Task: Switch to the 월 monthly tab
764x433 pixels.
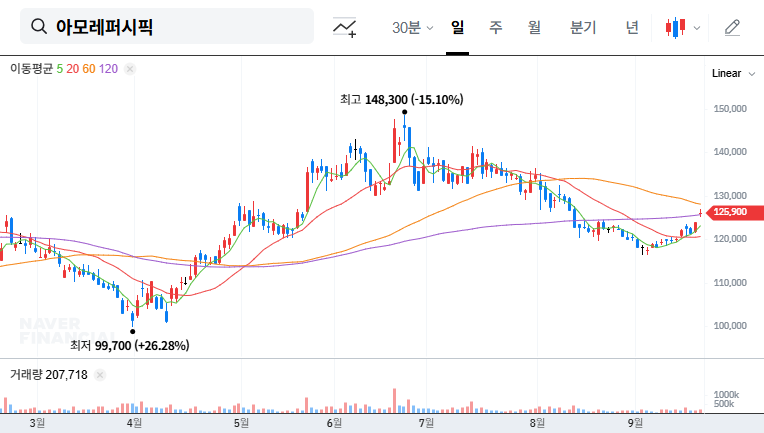Action: pos(534,28)
